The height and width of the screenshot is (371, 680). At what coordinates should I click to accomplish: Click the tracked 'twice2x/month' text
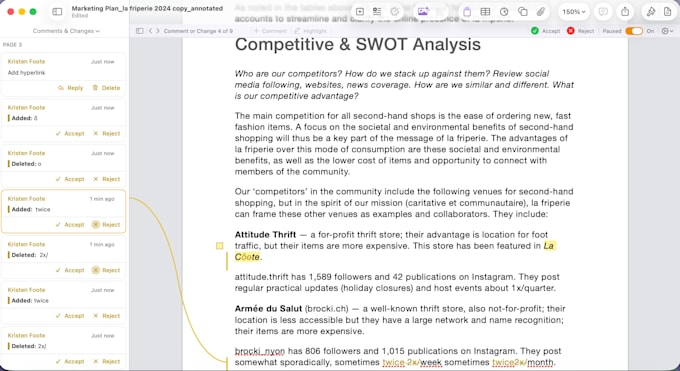click(x=523, y=362)
